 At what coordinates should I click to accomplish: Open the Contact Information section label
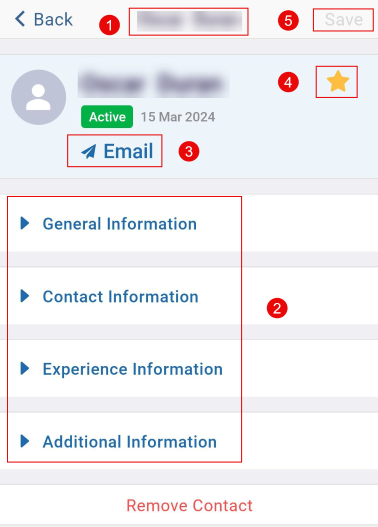click(x=120, y=296)
